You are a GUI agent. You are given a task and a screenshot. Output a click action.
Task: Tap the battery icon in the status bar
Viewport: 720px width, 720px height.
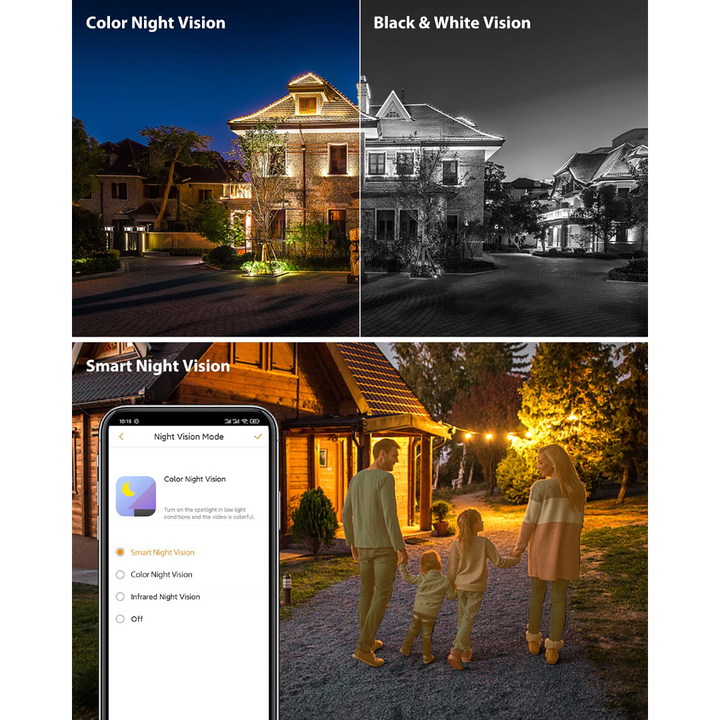point(254,421)
